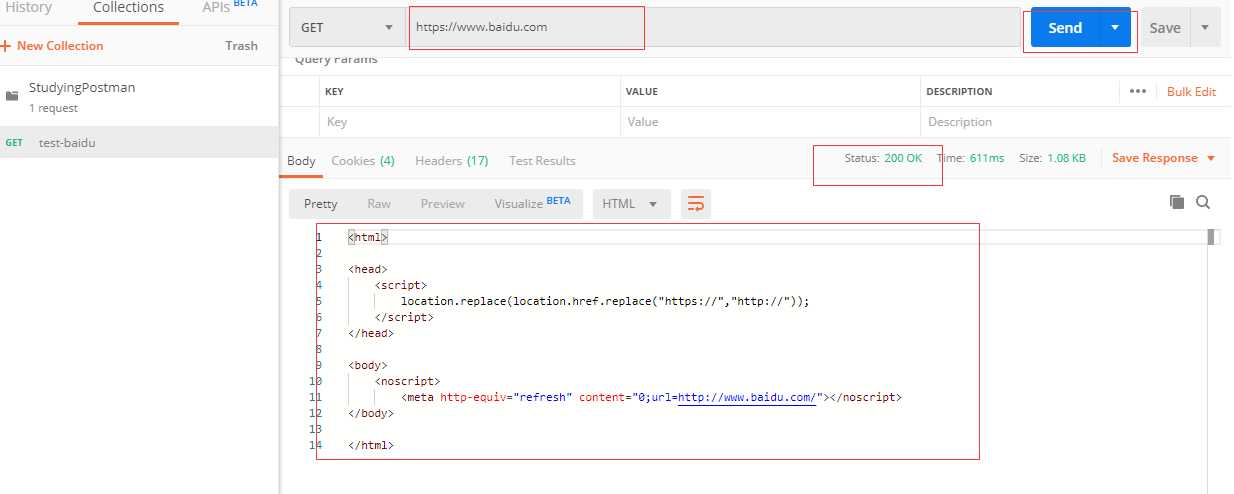
Task: Click the Status 200 OK text
Action: [x=883, y=158]
